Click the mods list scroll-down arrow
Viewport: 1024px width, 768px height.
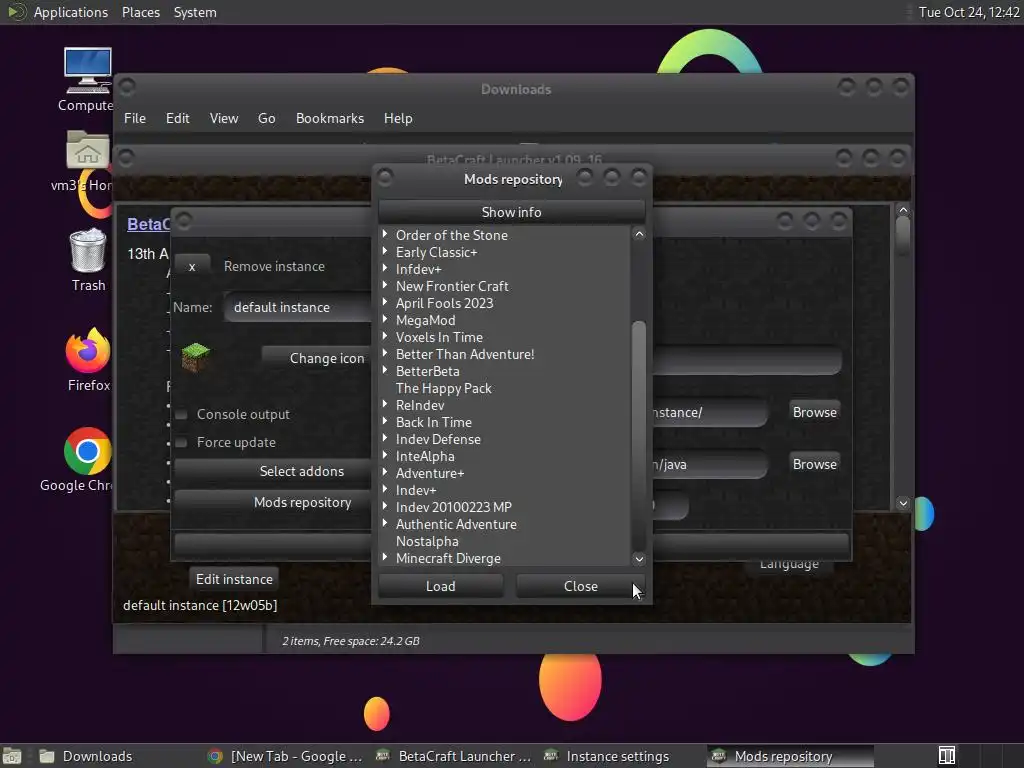(639, 559)
